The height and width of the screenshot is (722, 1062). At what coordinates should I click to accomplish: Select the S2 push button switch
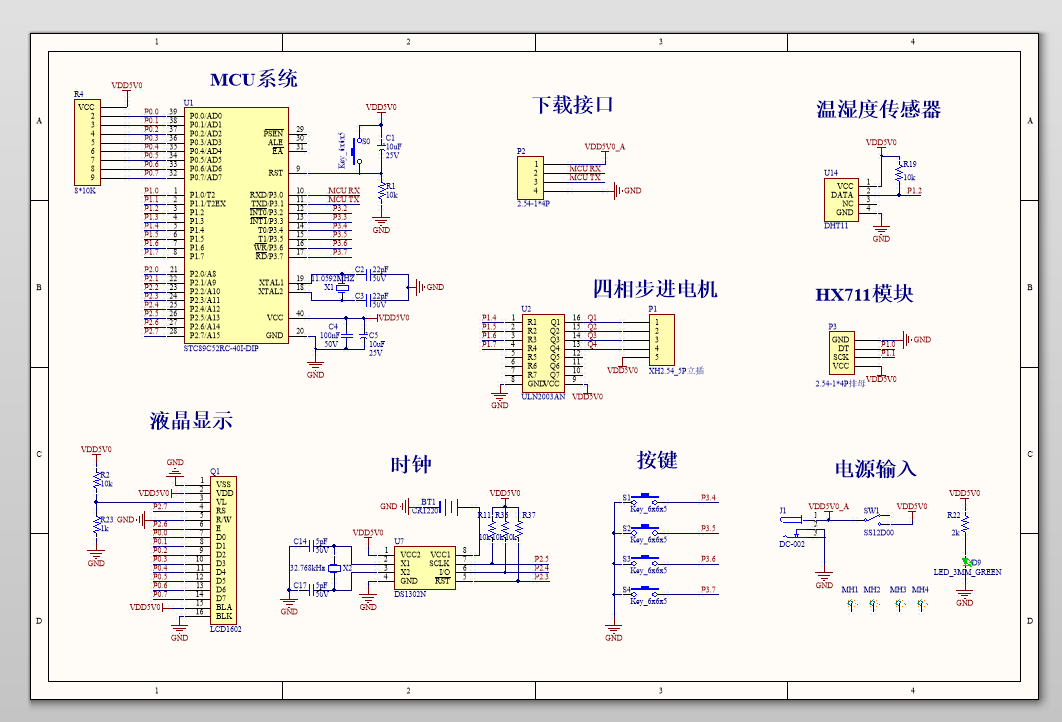tap(645, 528)
